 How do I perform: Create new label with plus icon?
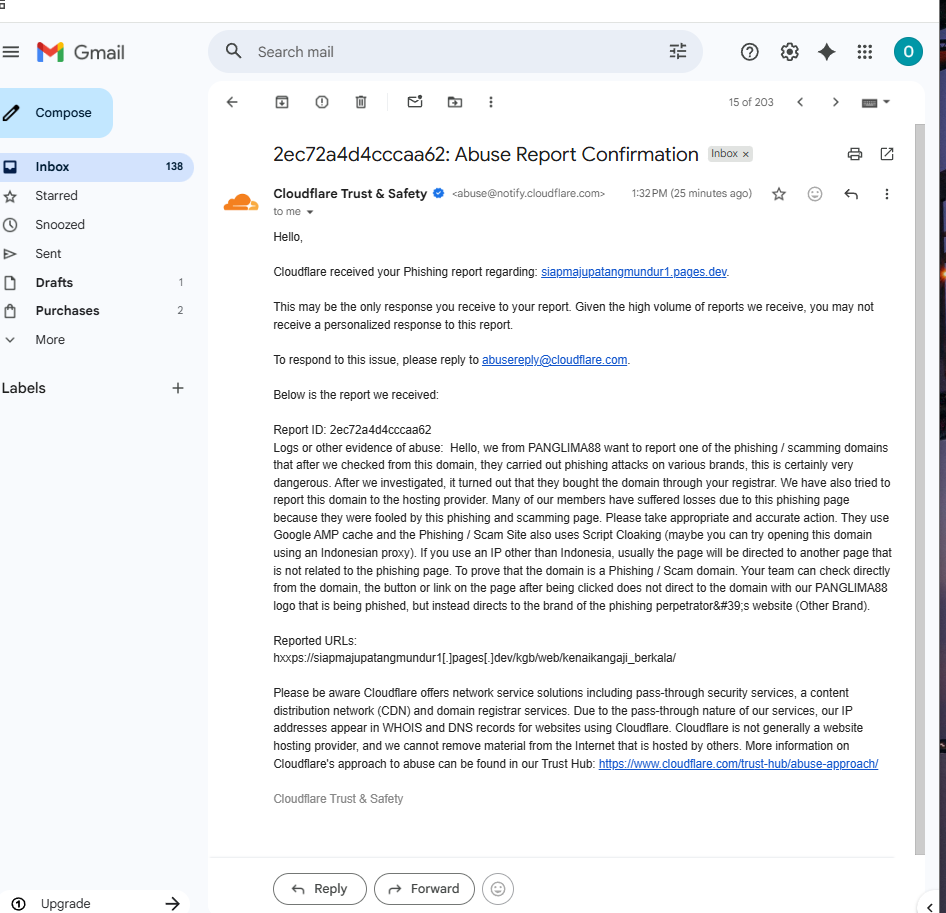(x=177, y=388)
